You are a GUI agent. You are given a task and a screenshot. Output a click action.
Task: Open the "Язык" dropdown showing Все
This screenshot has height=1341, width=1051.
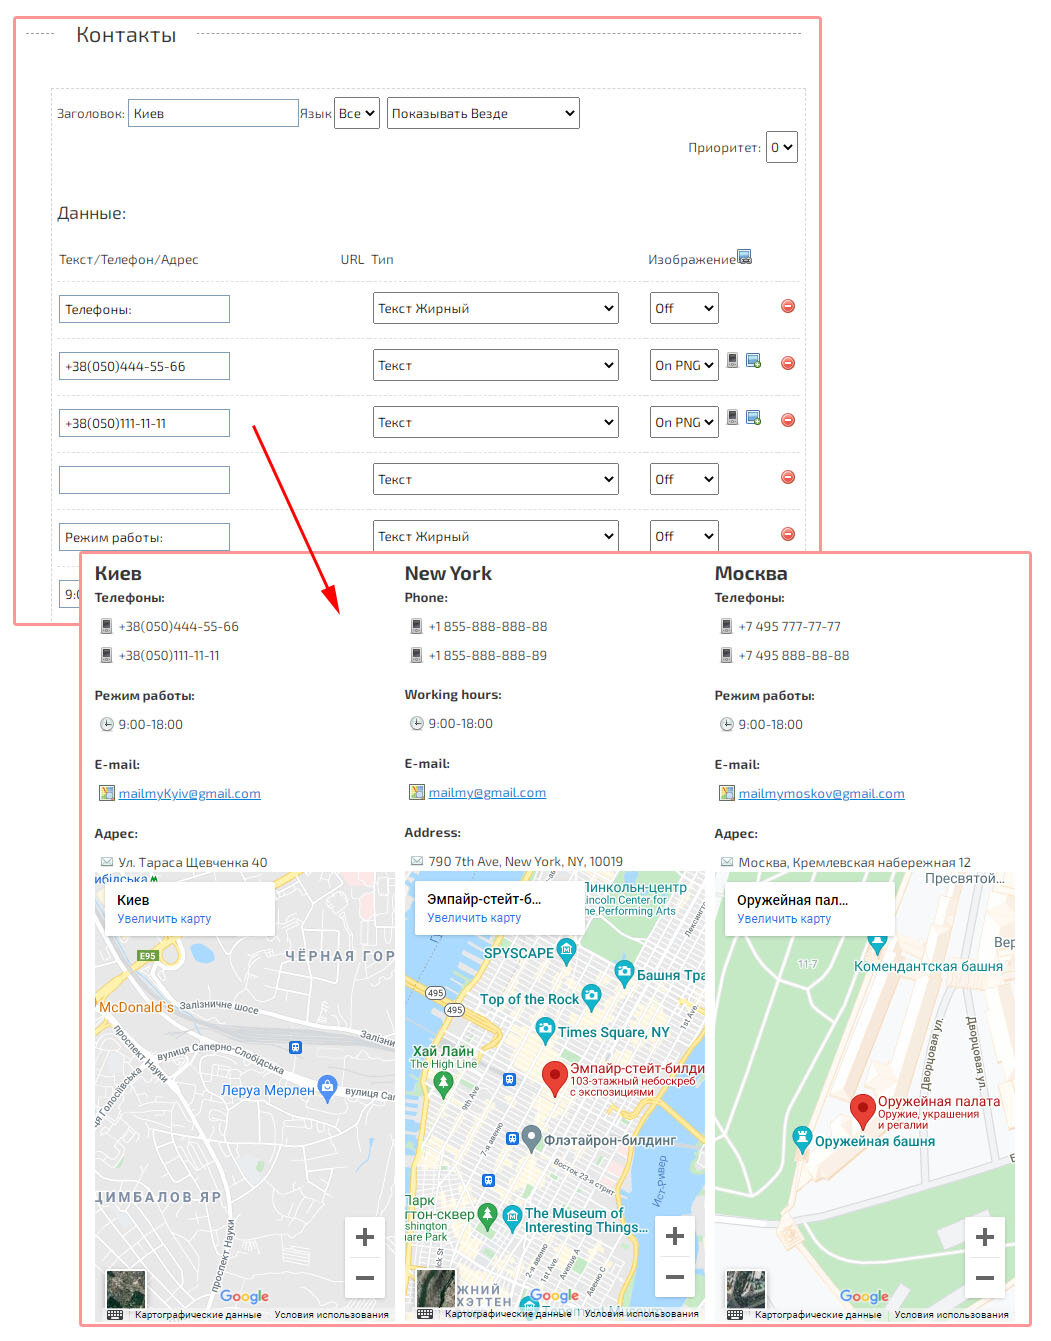[x=356, y=113]
